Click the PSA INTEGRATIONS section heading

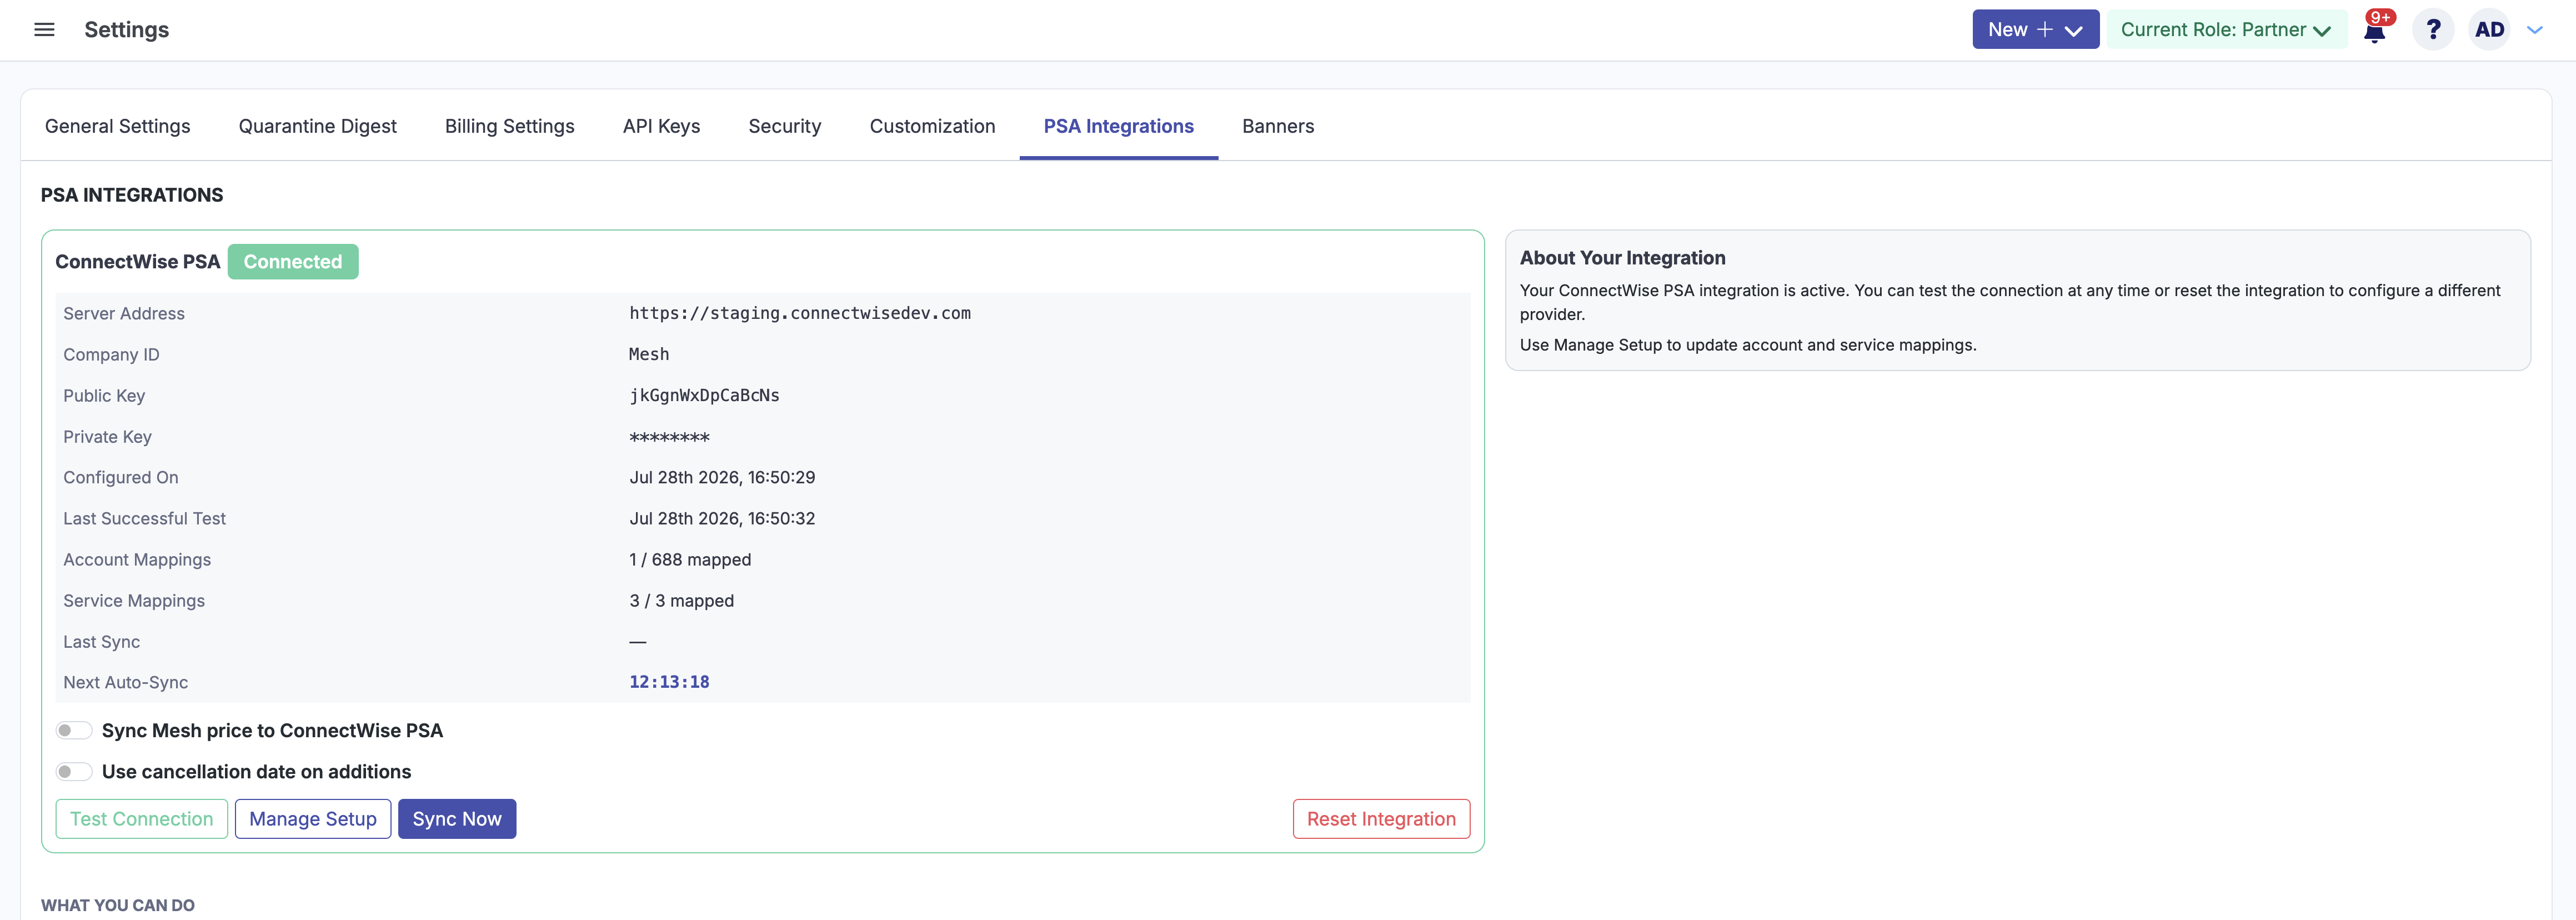coord(132,195)
